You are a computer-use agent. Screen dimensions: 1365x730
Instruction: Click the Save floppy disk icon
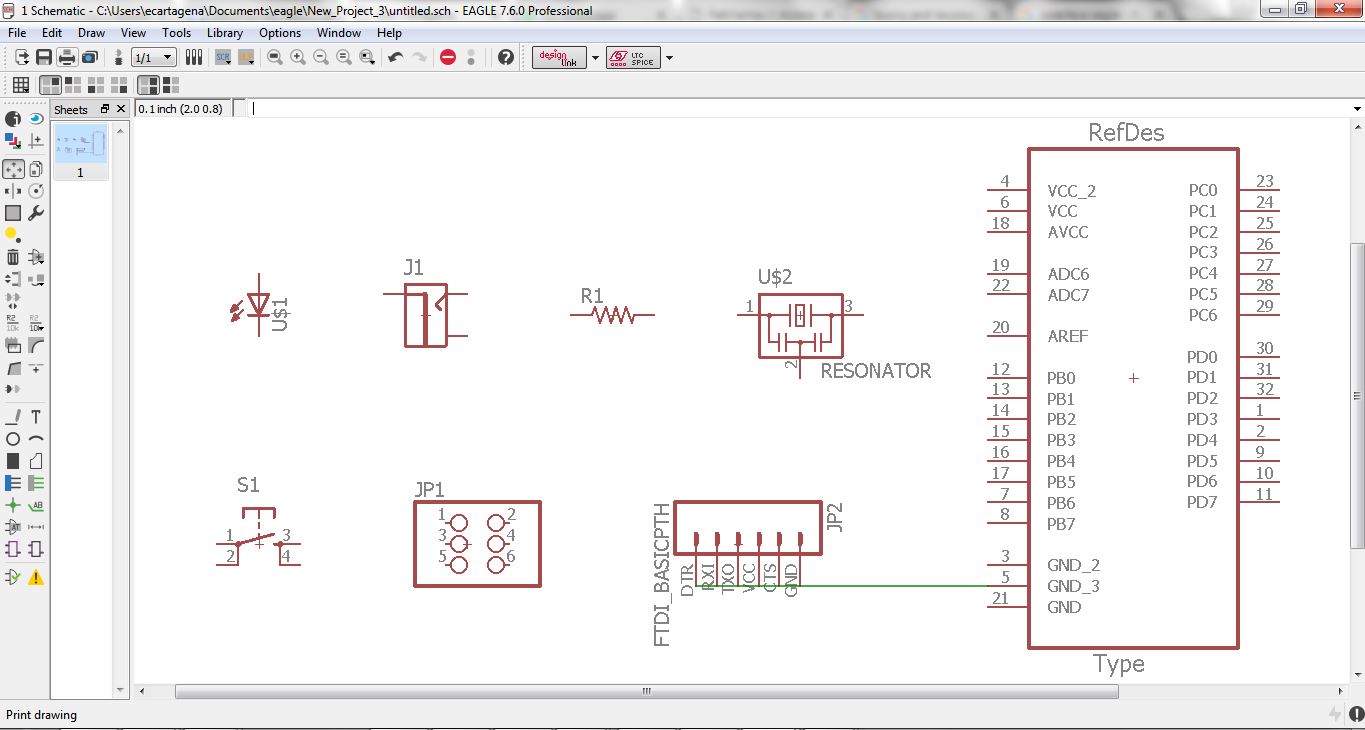pos(43,57)
